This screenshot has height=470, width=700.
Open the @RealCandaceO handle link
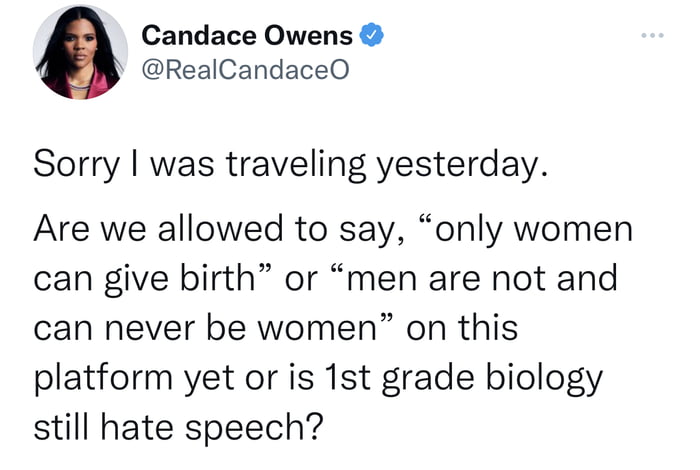pyautogui.click(x=245, y=70)
